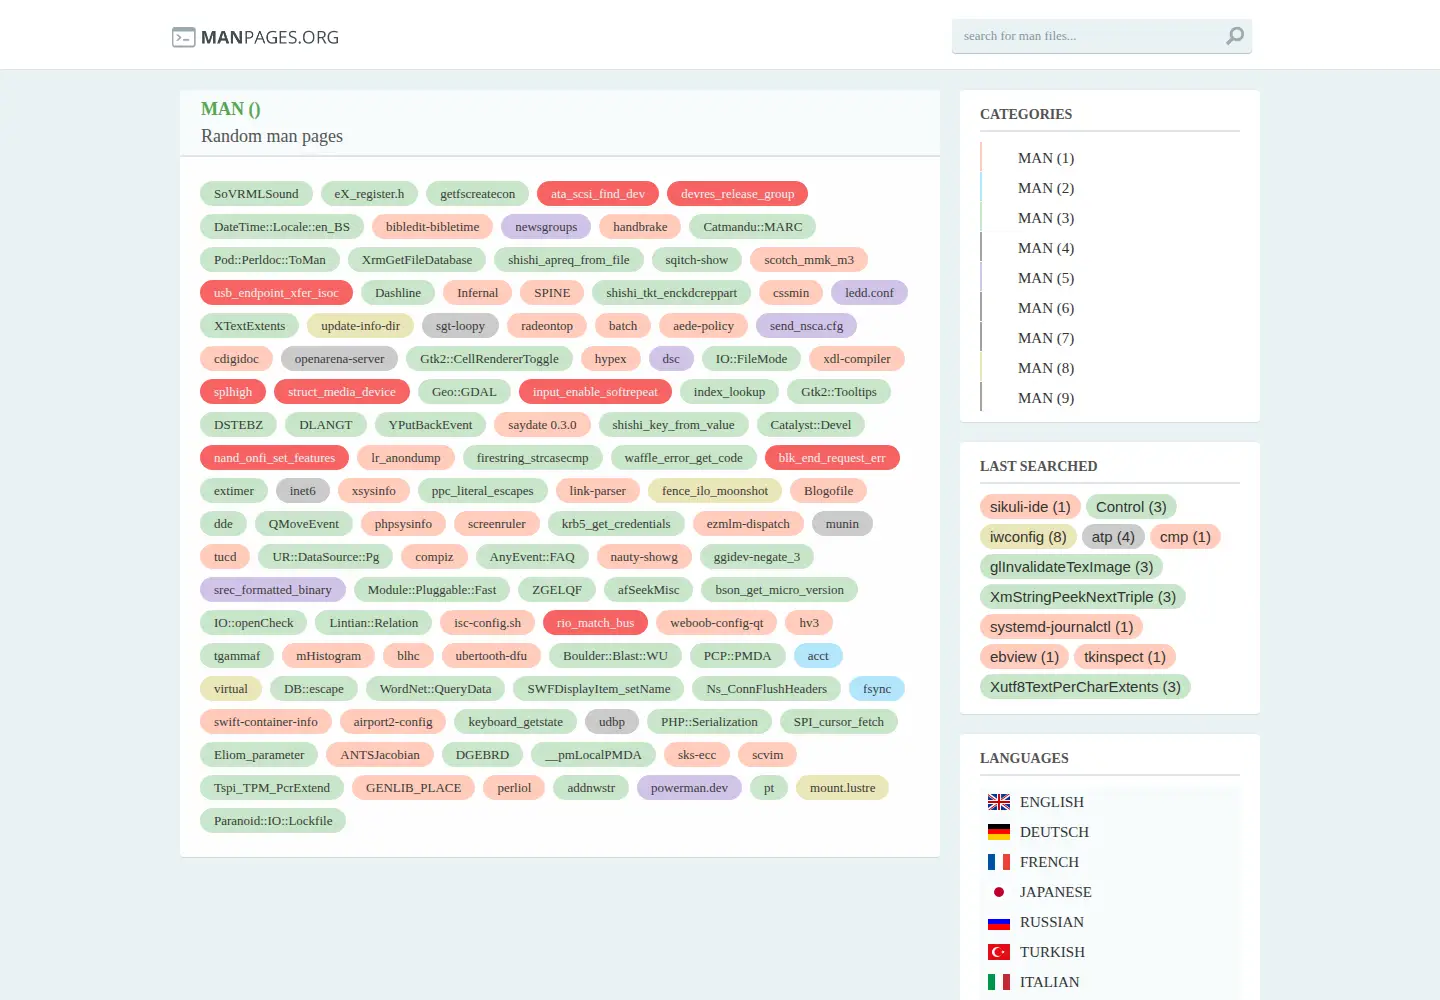This screenshot has width=1440, height=1000.
Task: Open the mount.lustre man page
Action: tap(842, 788)
